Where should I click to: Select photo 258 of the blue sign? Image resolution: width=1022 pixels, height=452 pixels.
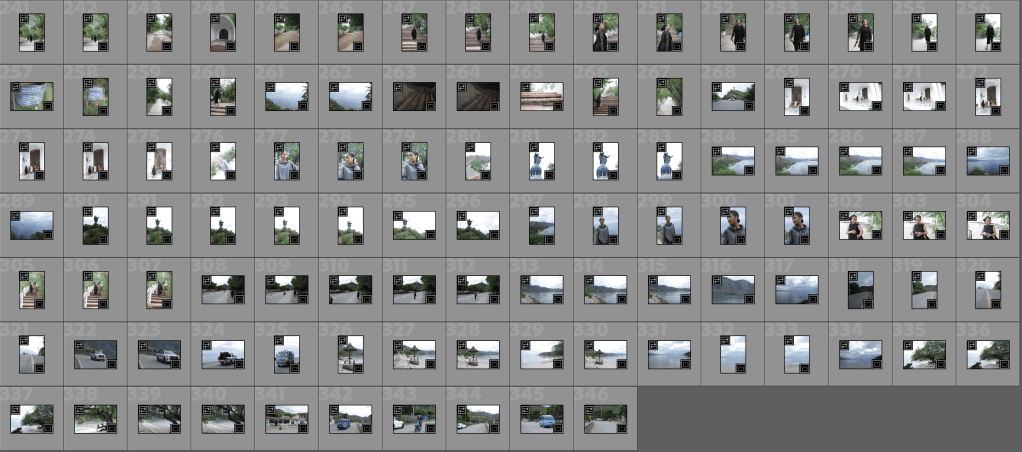click(x=96, y=96)
